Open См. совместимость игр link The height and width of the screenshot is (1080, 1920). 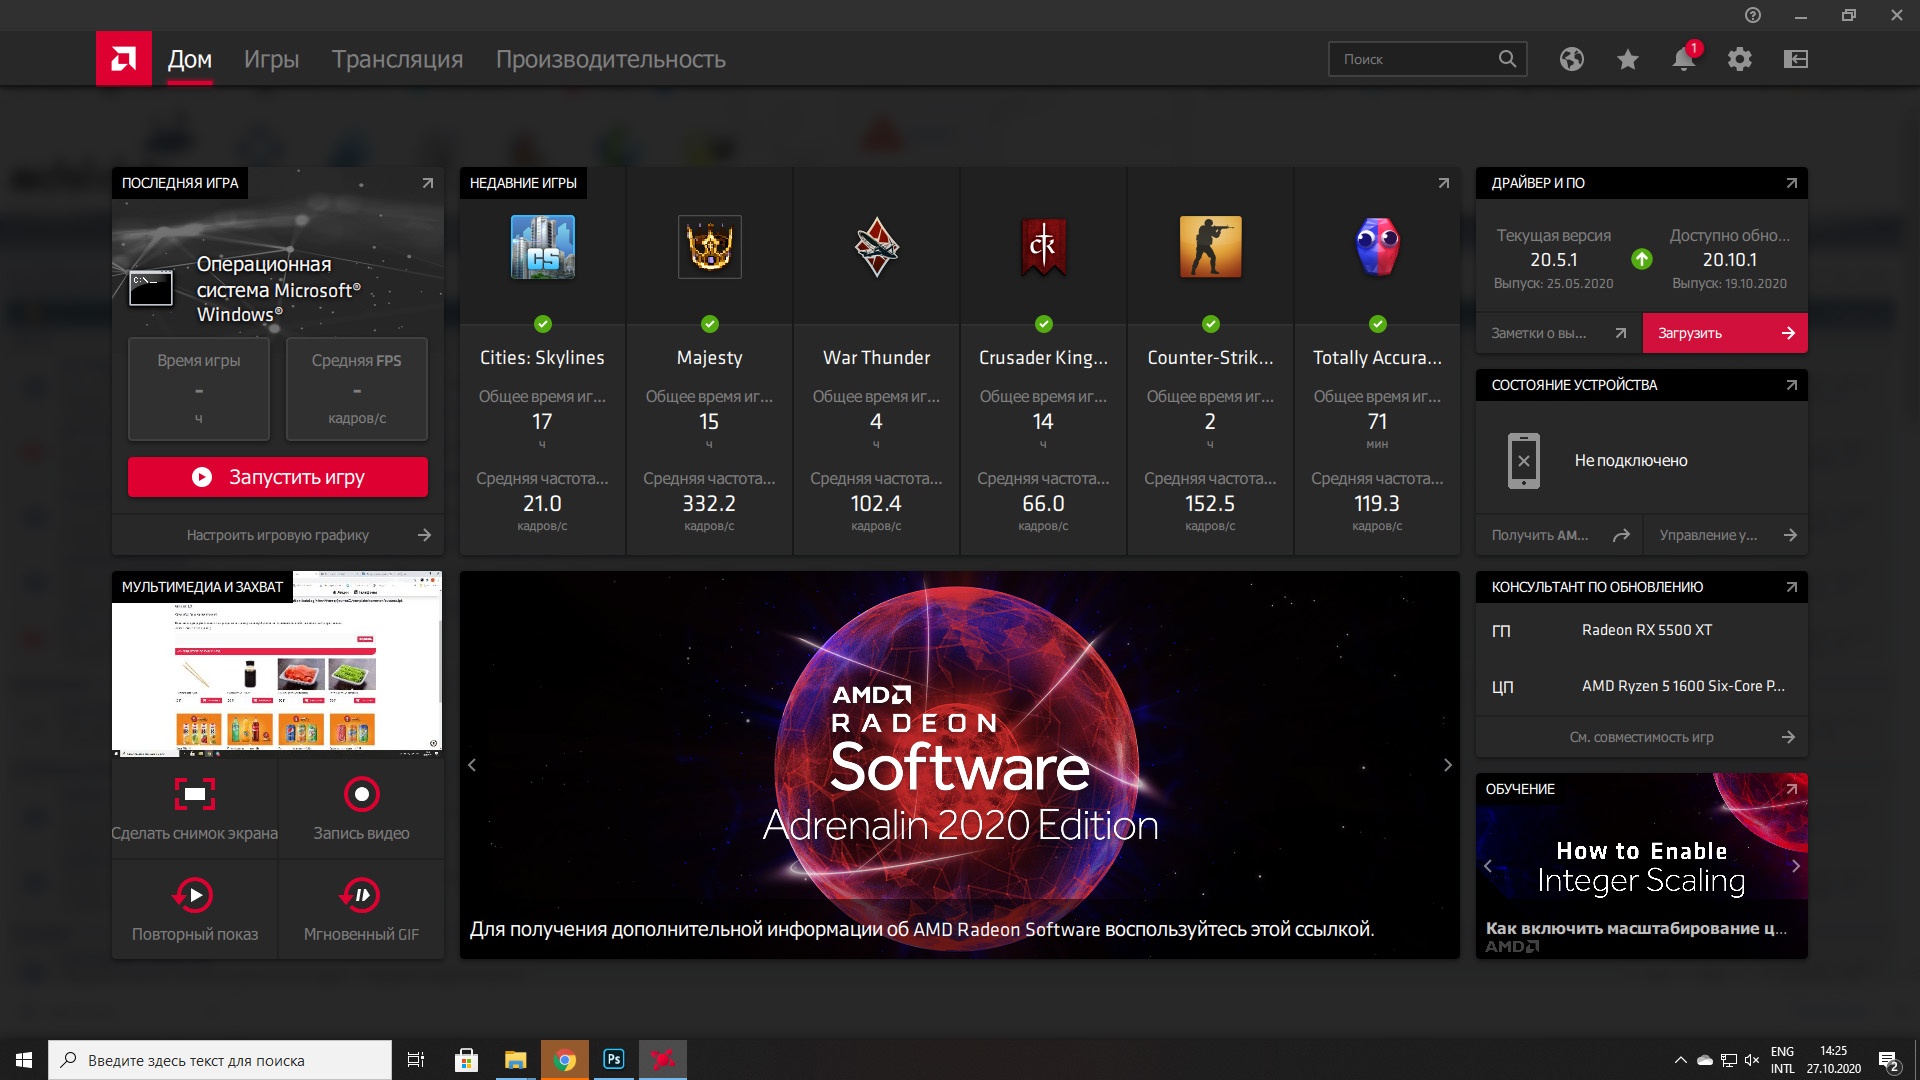pyautogui.click(x=1641, y=737)
